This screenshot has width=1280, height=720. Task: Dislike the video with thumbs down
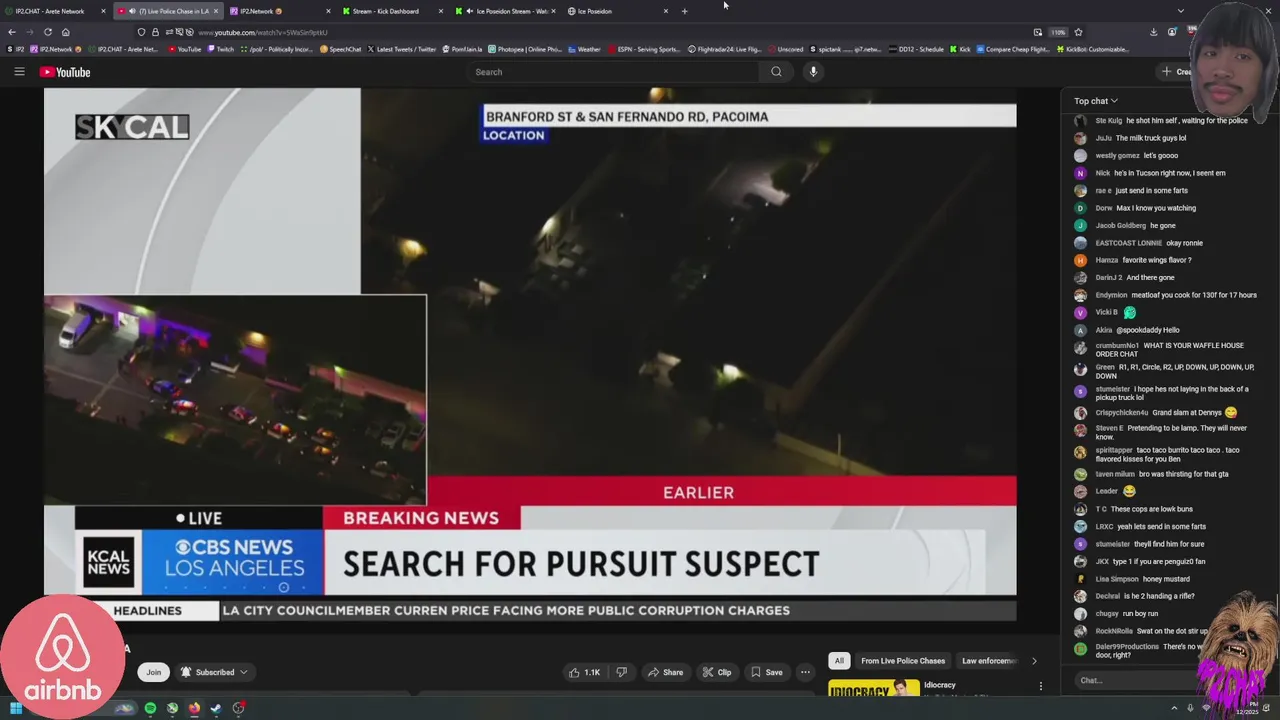(x=621, y=672)
